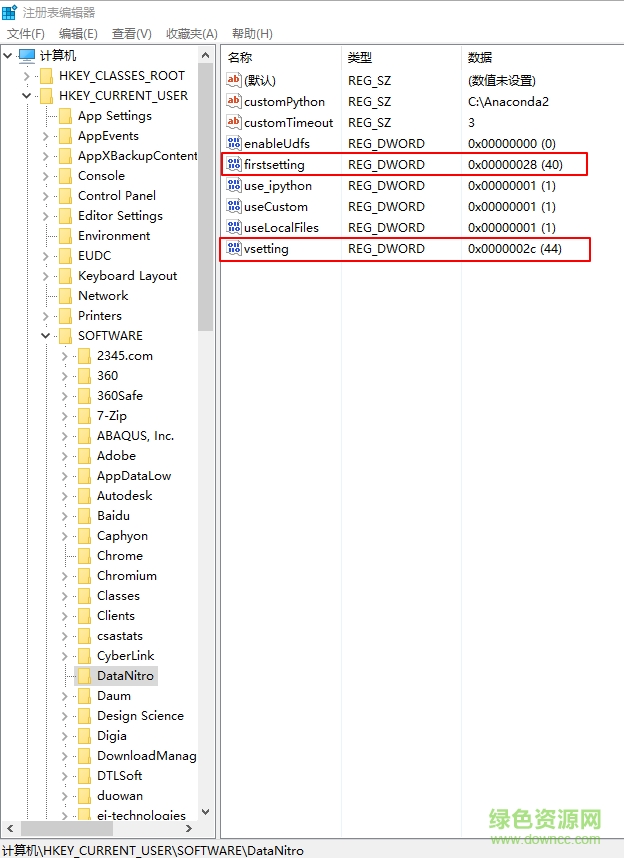Click the useCustom DWORD value icon
The image size is (624, 858).
click(x=234, y=206)
